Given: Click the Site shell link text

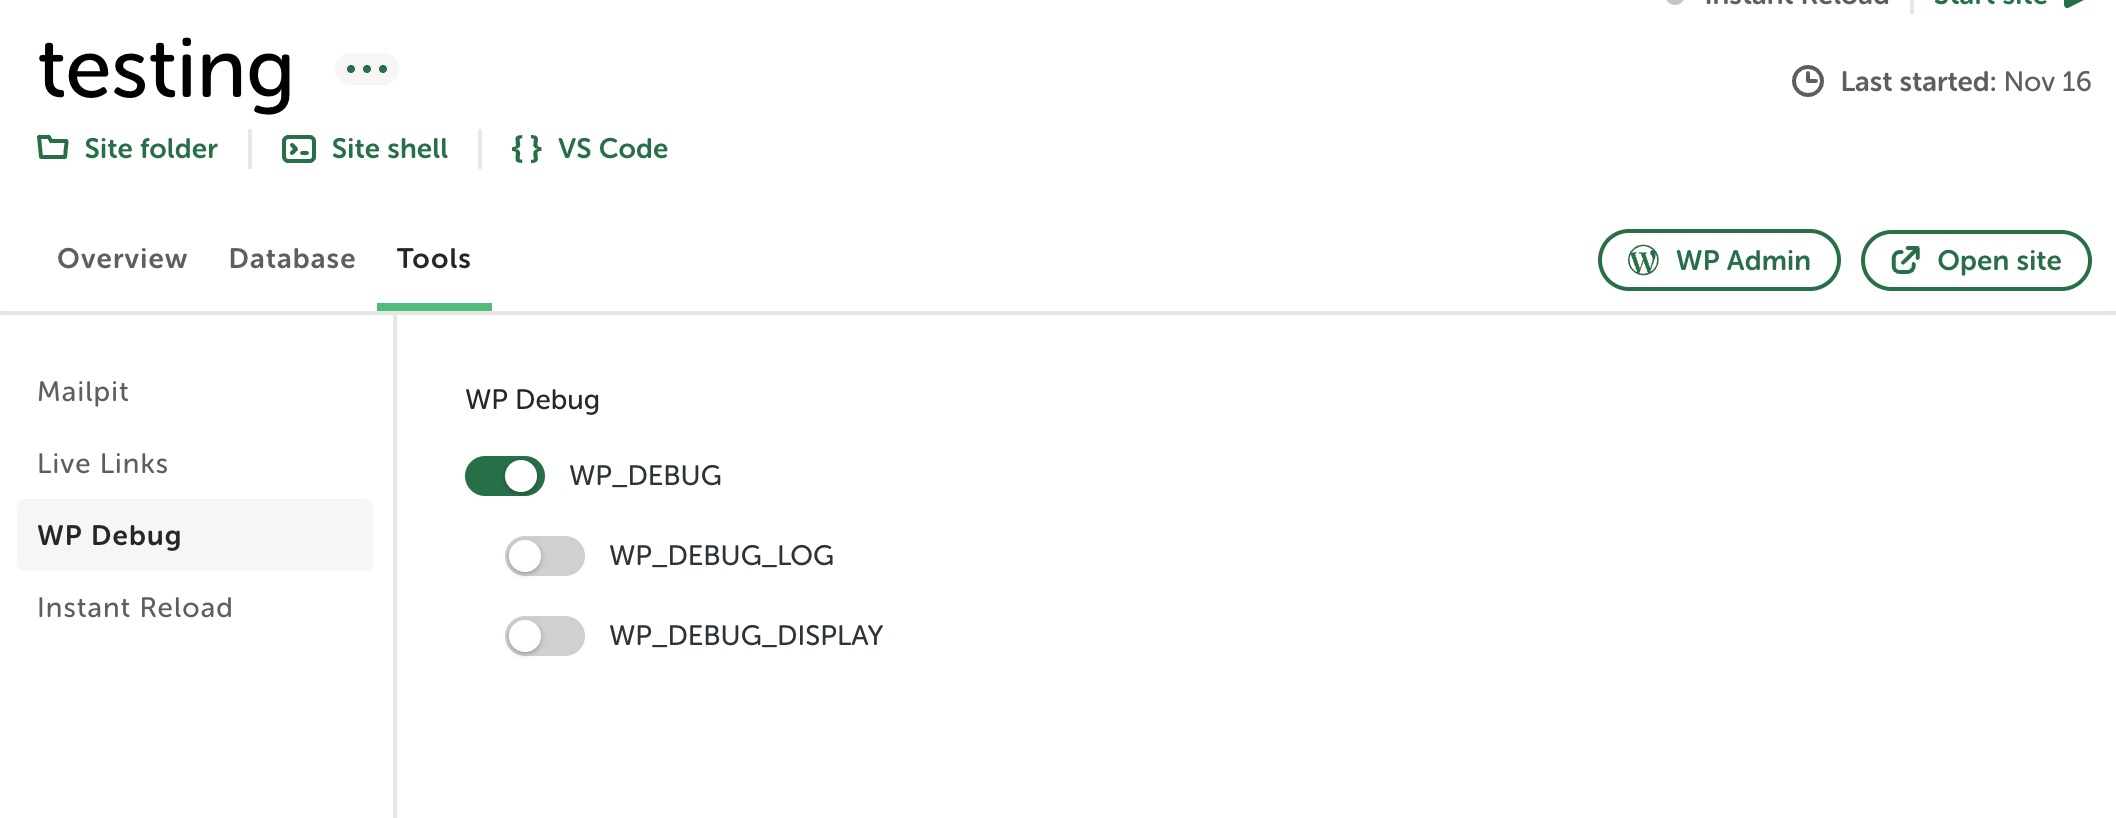Looking at the screenshot, I should [389, 149].
